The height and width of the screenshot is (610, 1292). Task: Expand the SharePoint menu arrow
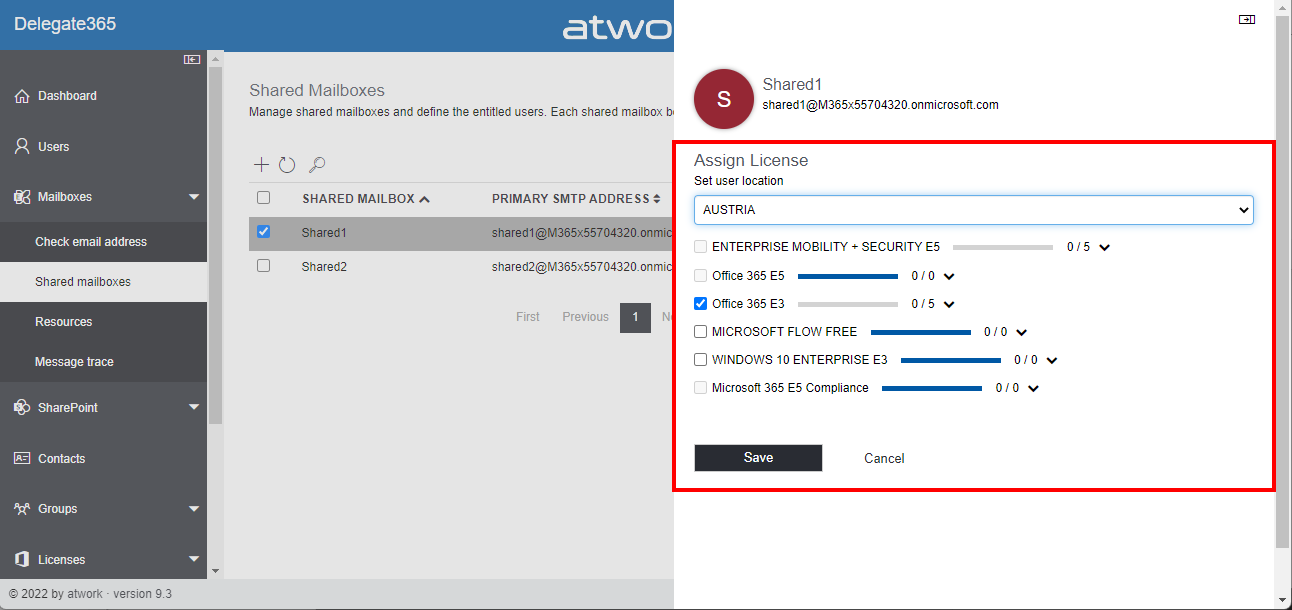(194, 408)
